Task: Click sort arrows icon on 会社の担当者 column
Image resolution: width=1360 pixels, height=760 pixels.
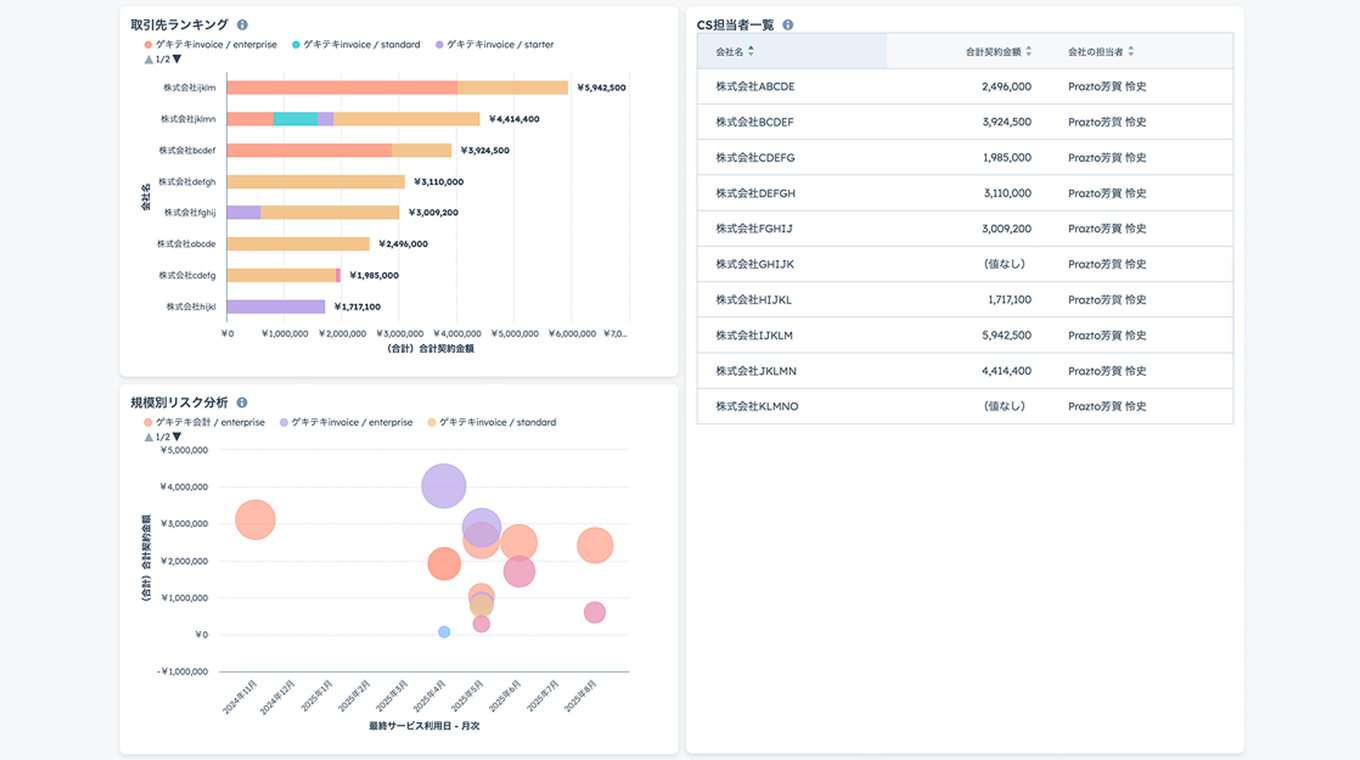Action: 1131,51
